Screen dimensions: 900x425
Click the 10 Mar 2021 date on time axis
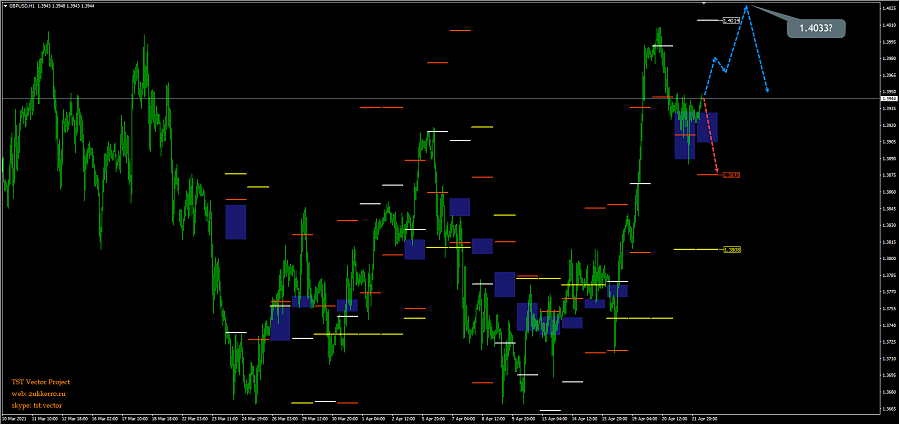[14, 418]
